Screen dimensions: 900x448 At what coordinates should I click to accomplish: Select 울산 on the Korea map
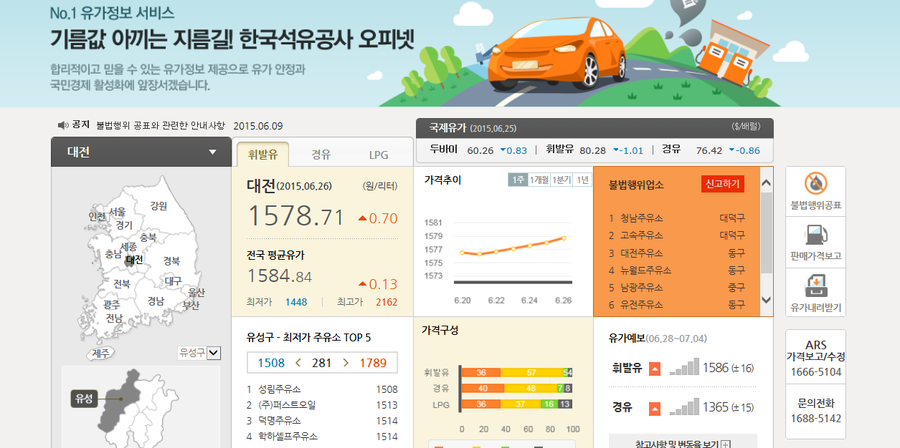[196, 293]
